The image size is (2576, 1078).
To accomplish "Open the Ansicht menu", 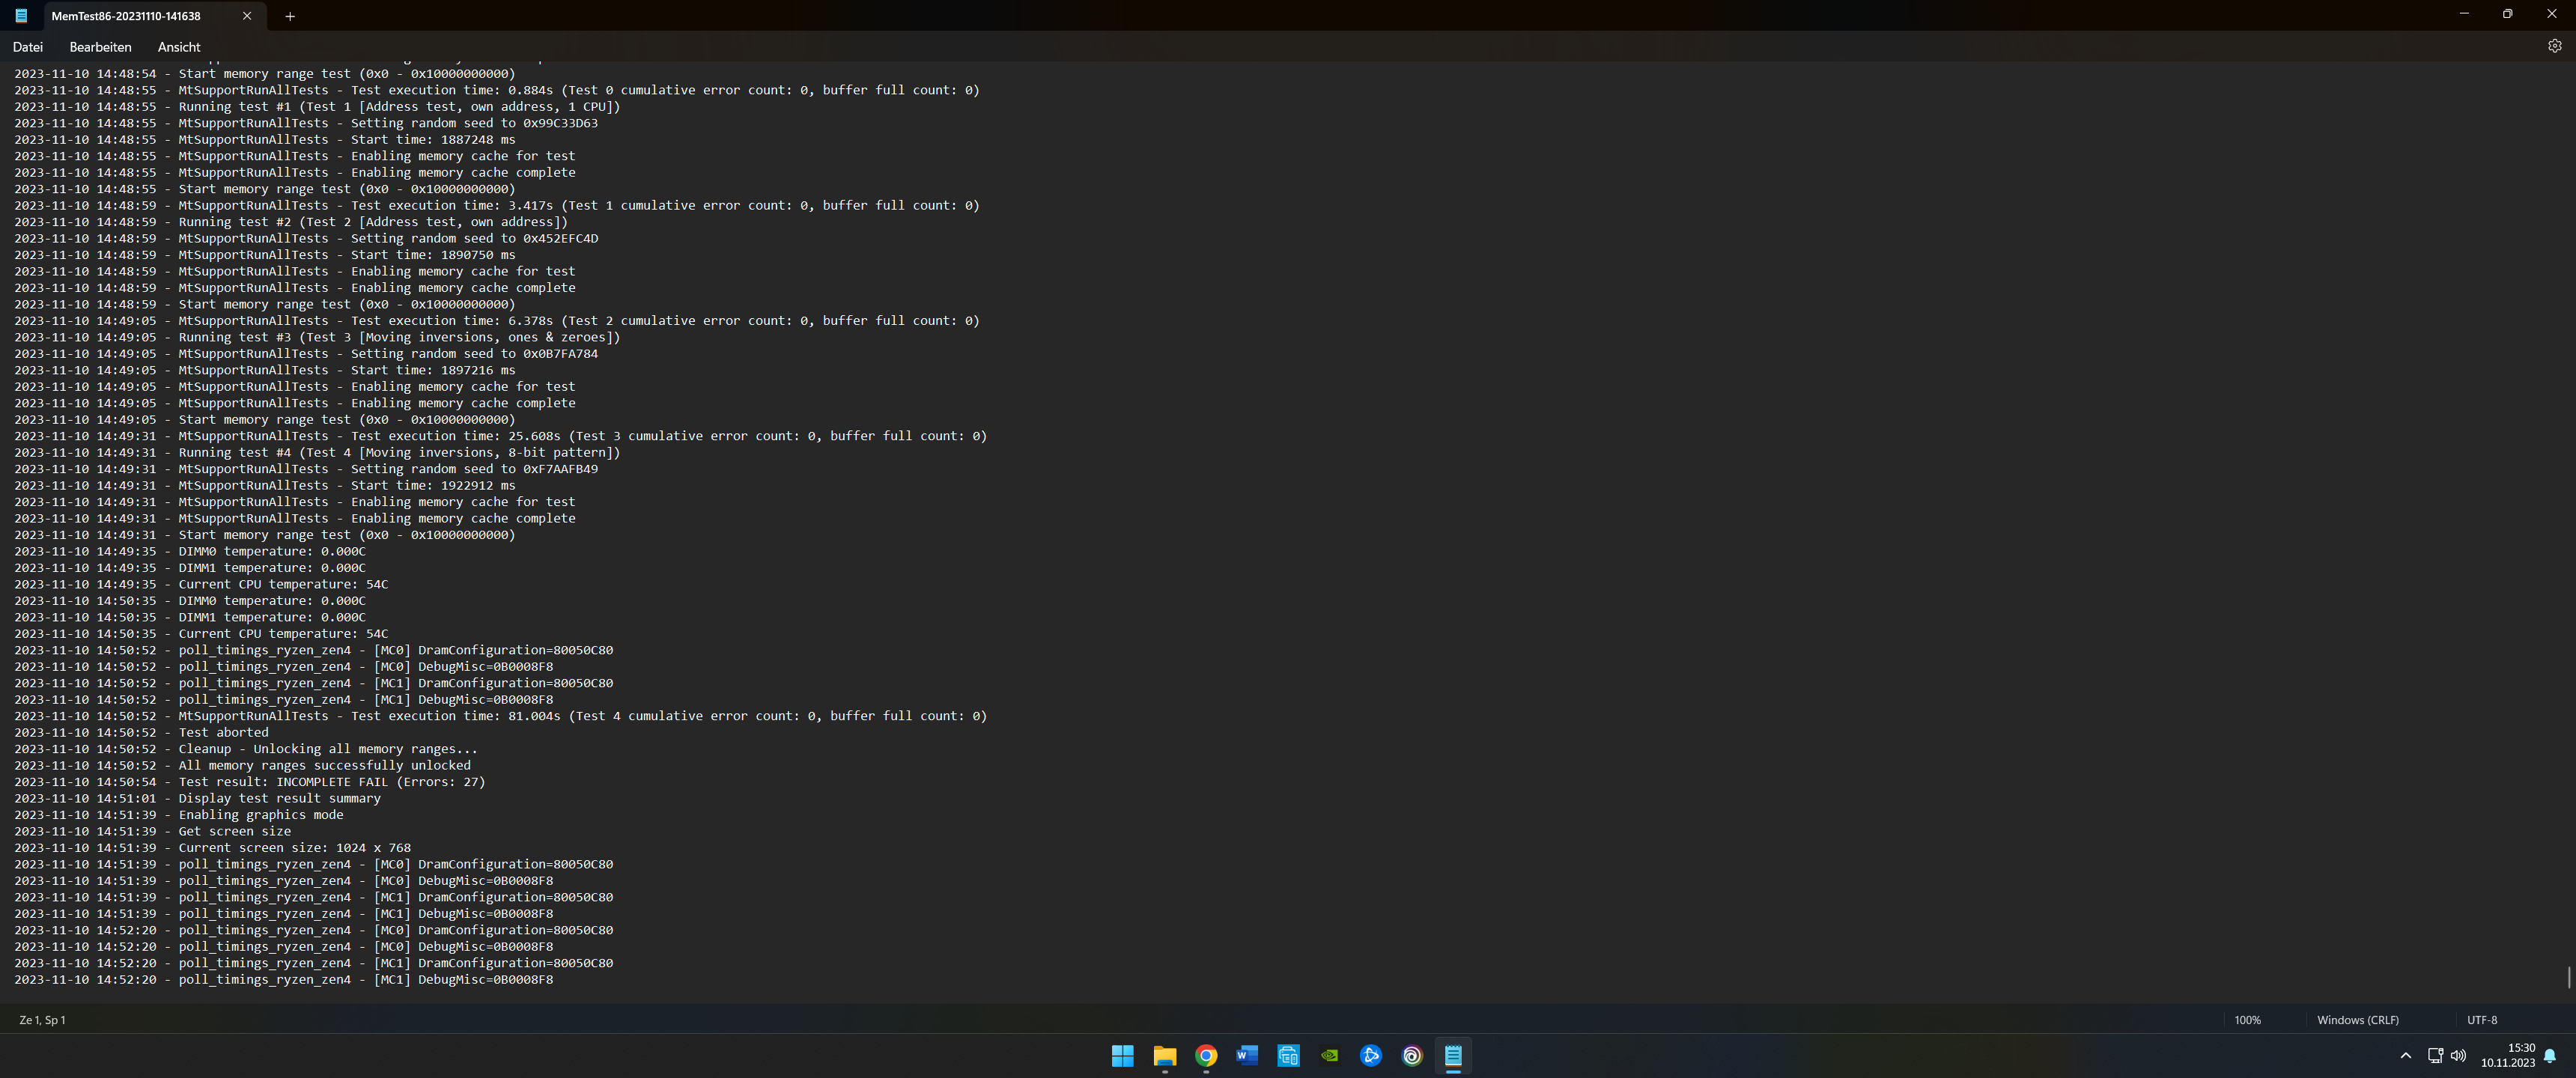I will [x=179, y=47].
